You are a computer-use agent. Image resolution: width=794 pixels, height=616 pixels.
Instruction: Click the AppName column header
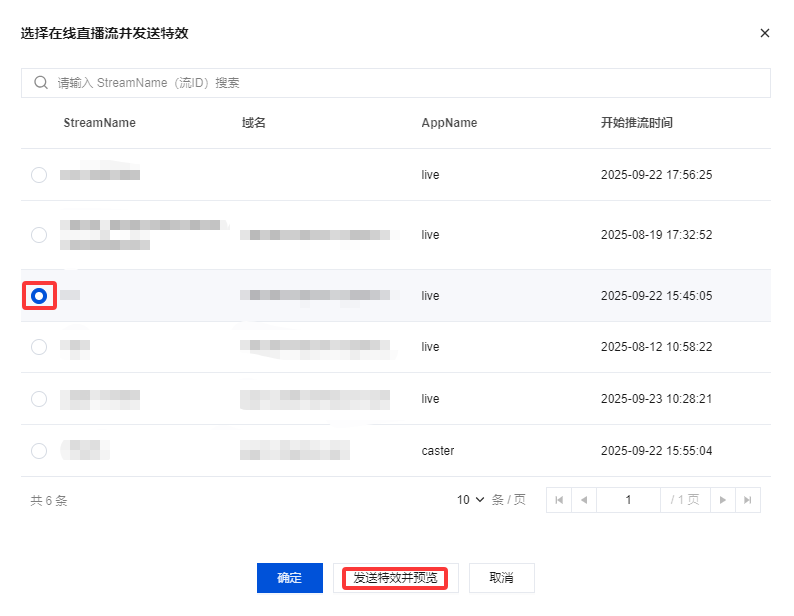(x=449, y=123)
